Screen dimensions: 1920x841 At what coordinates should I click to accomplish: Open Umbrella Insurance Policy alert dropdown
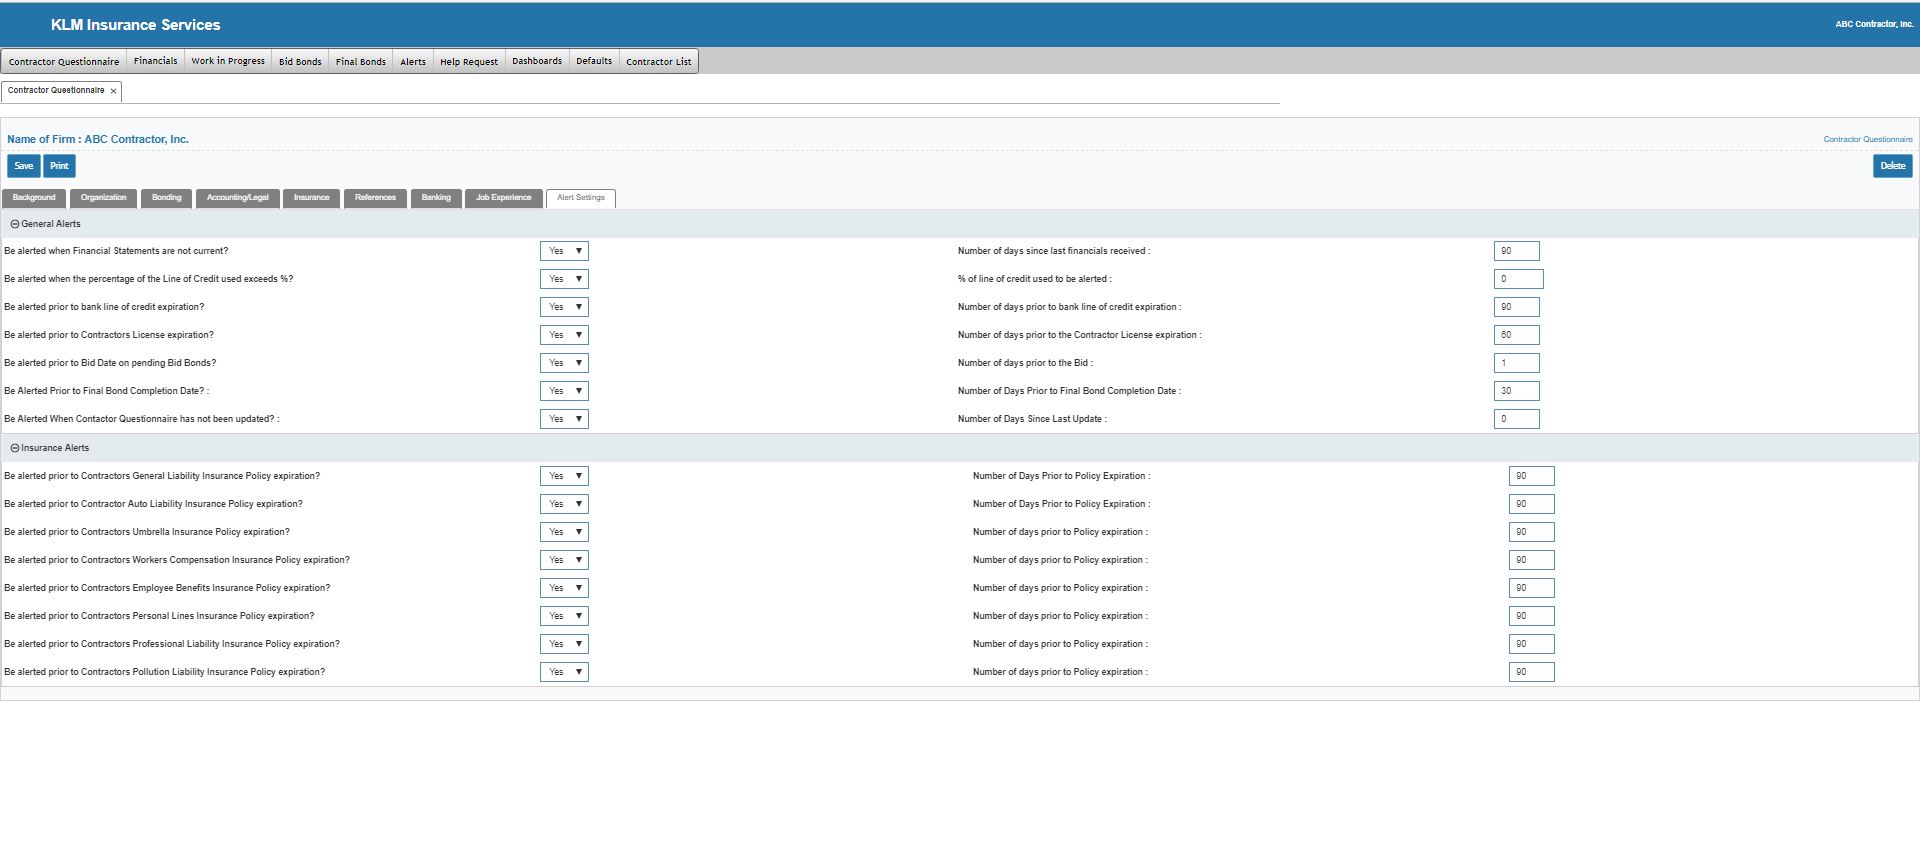tap(564, 532)
